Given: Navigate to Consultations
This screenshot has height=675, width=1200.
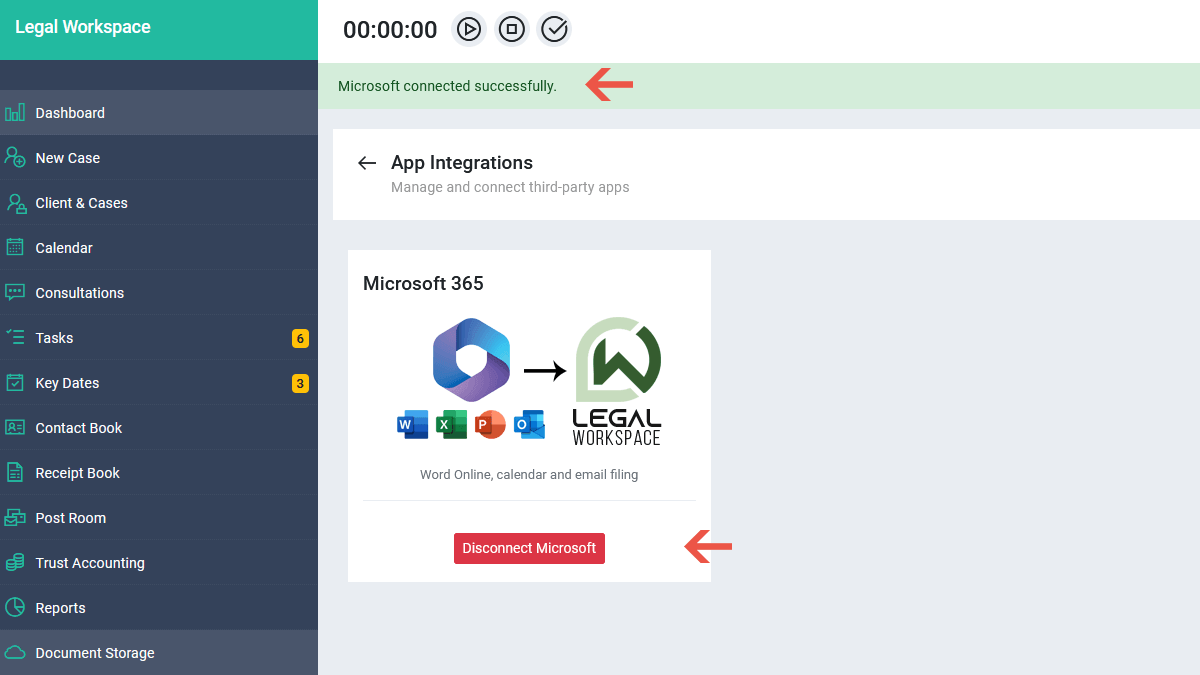Looking at the screenshot, I should click(x=159, y=293).
